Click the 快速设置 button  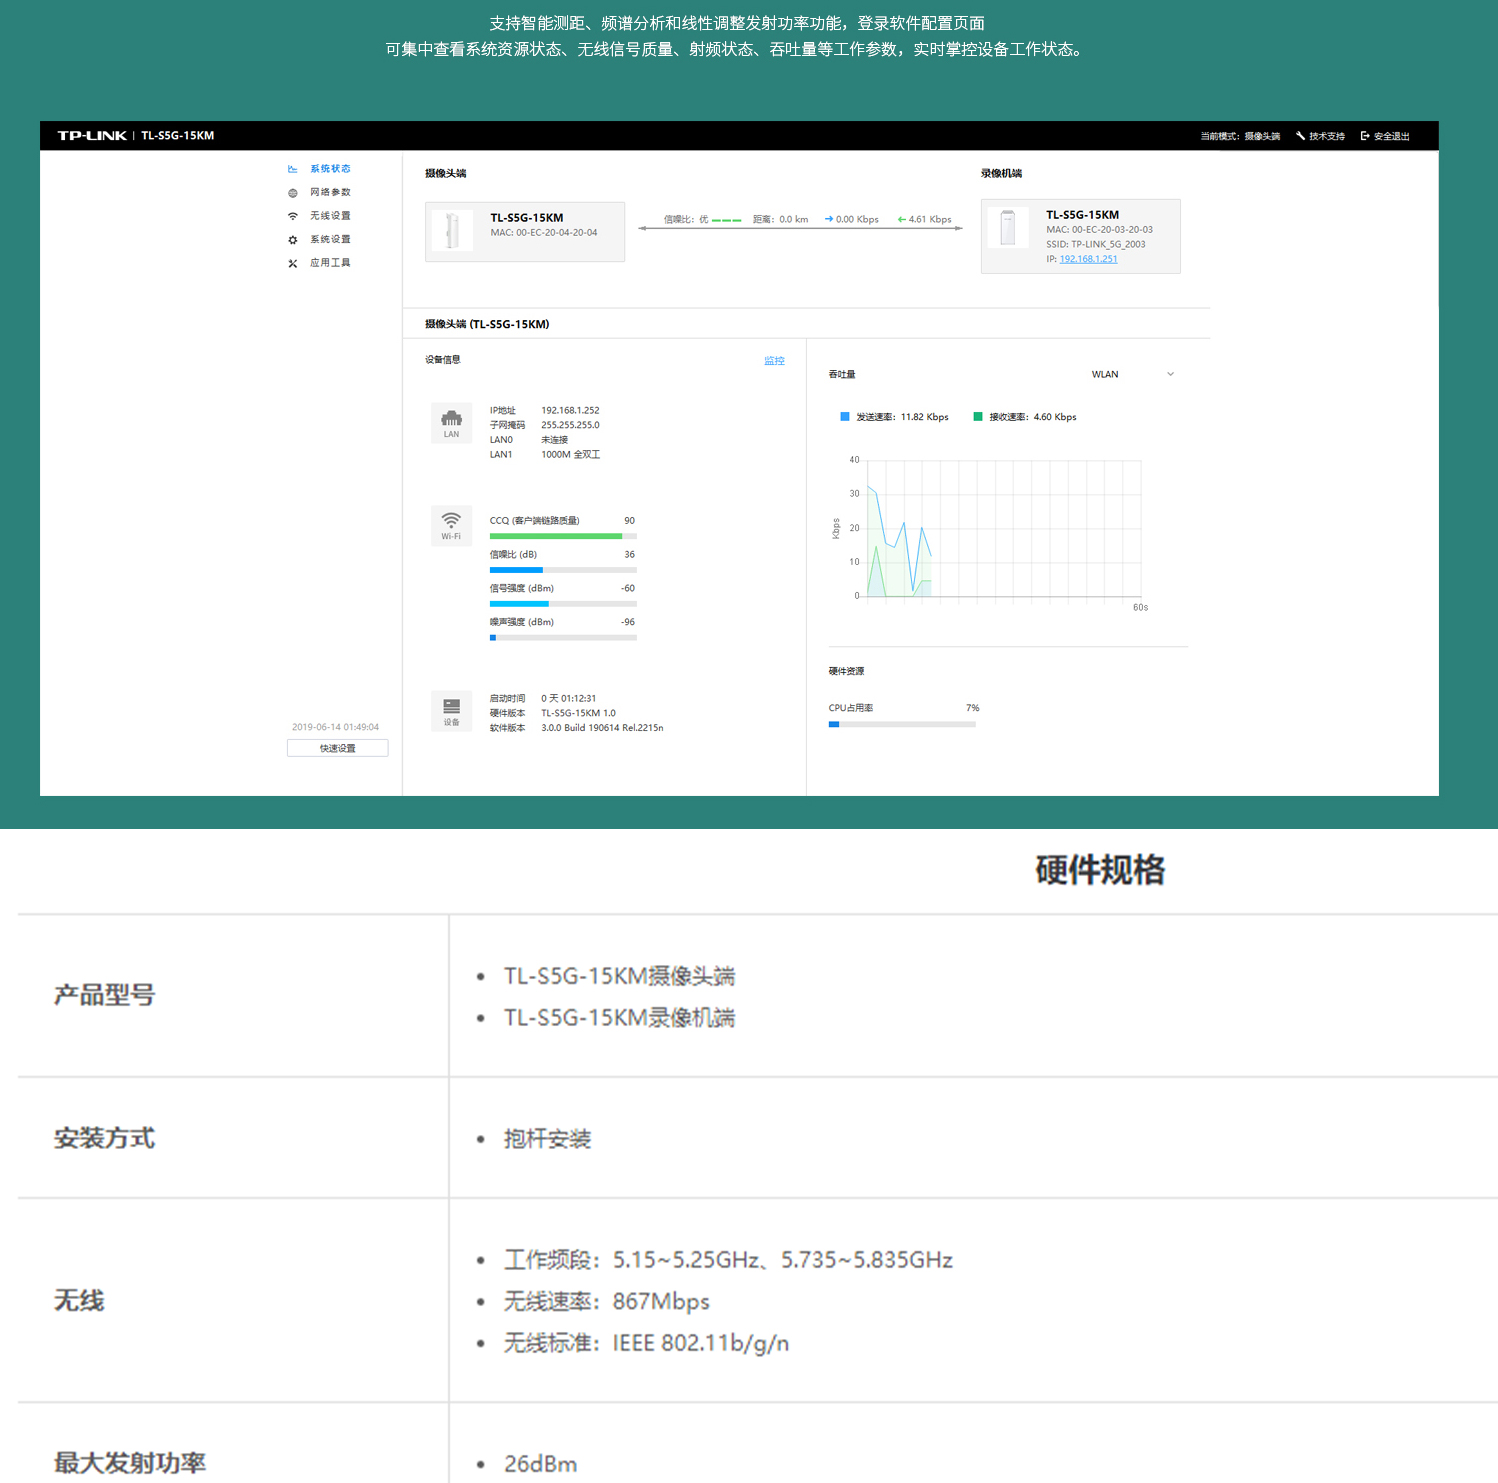pos(338,748)
